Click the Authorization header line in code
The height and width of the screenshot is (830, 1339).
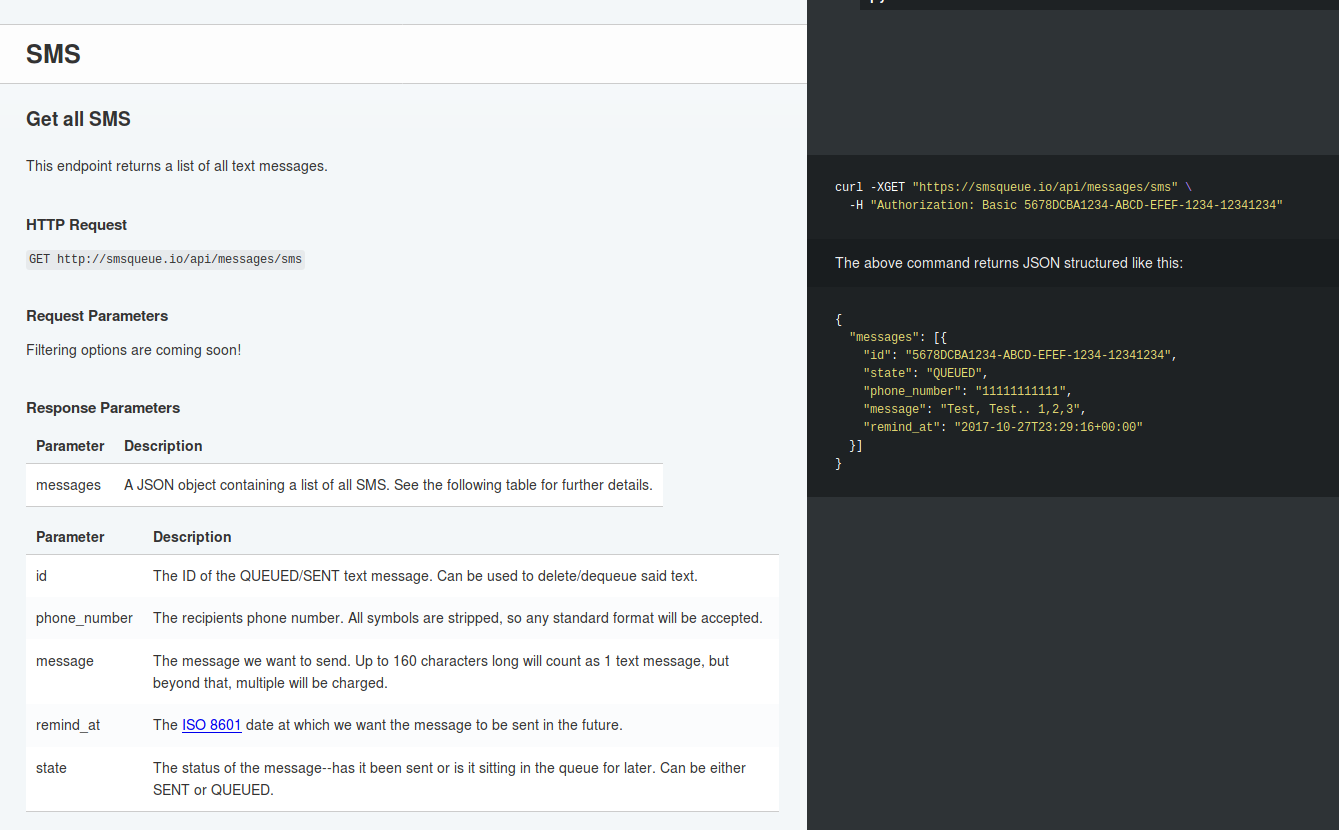(x=1065, y=205)
